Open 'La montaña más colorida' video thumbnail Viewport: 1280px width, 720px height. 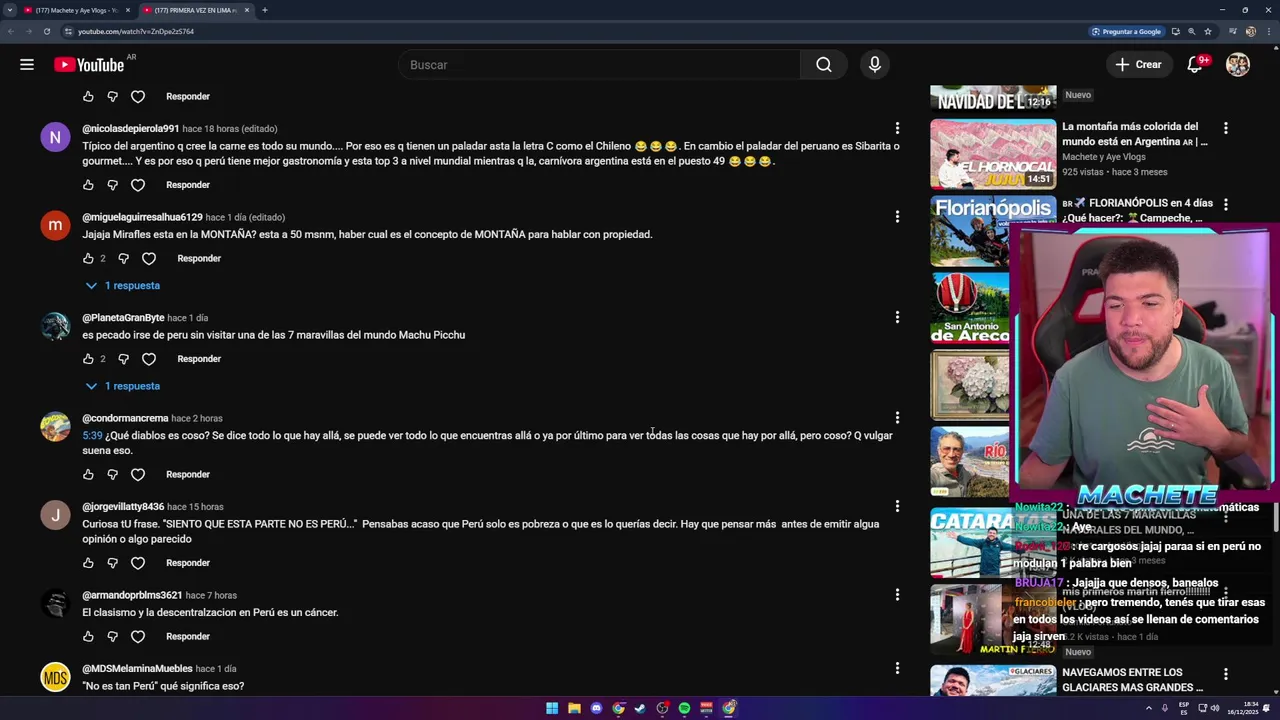993,154
